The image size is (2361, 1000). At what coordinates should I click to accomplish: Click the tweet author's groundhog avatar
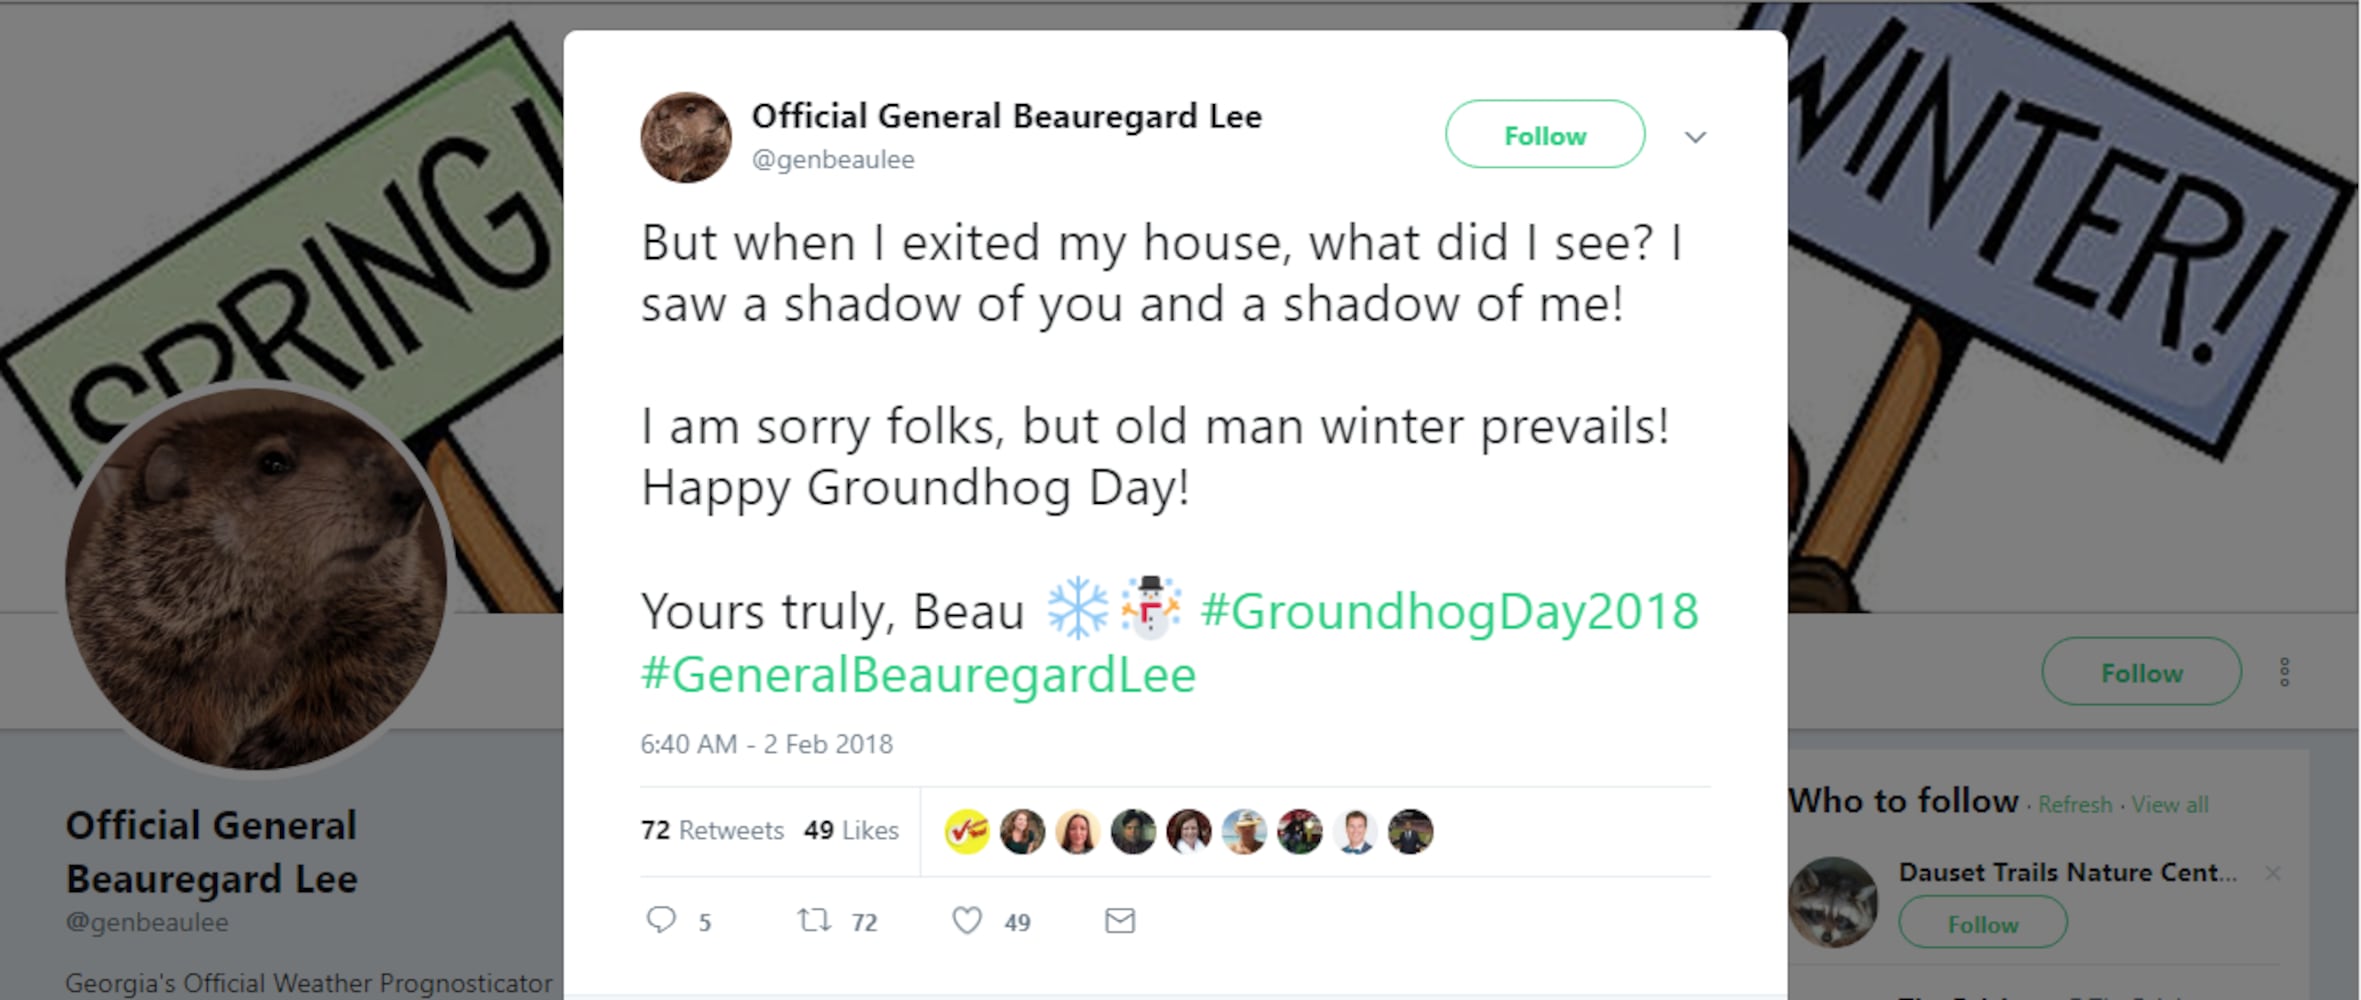coord(686,138)
